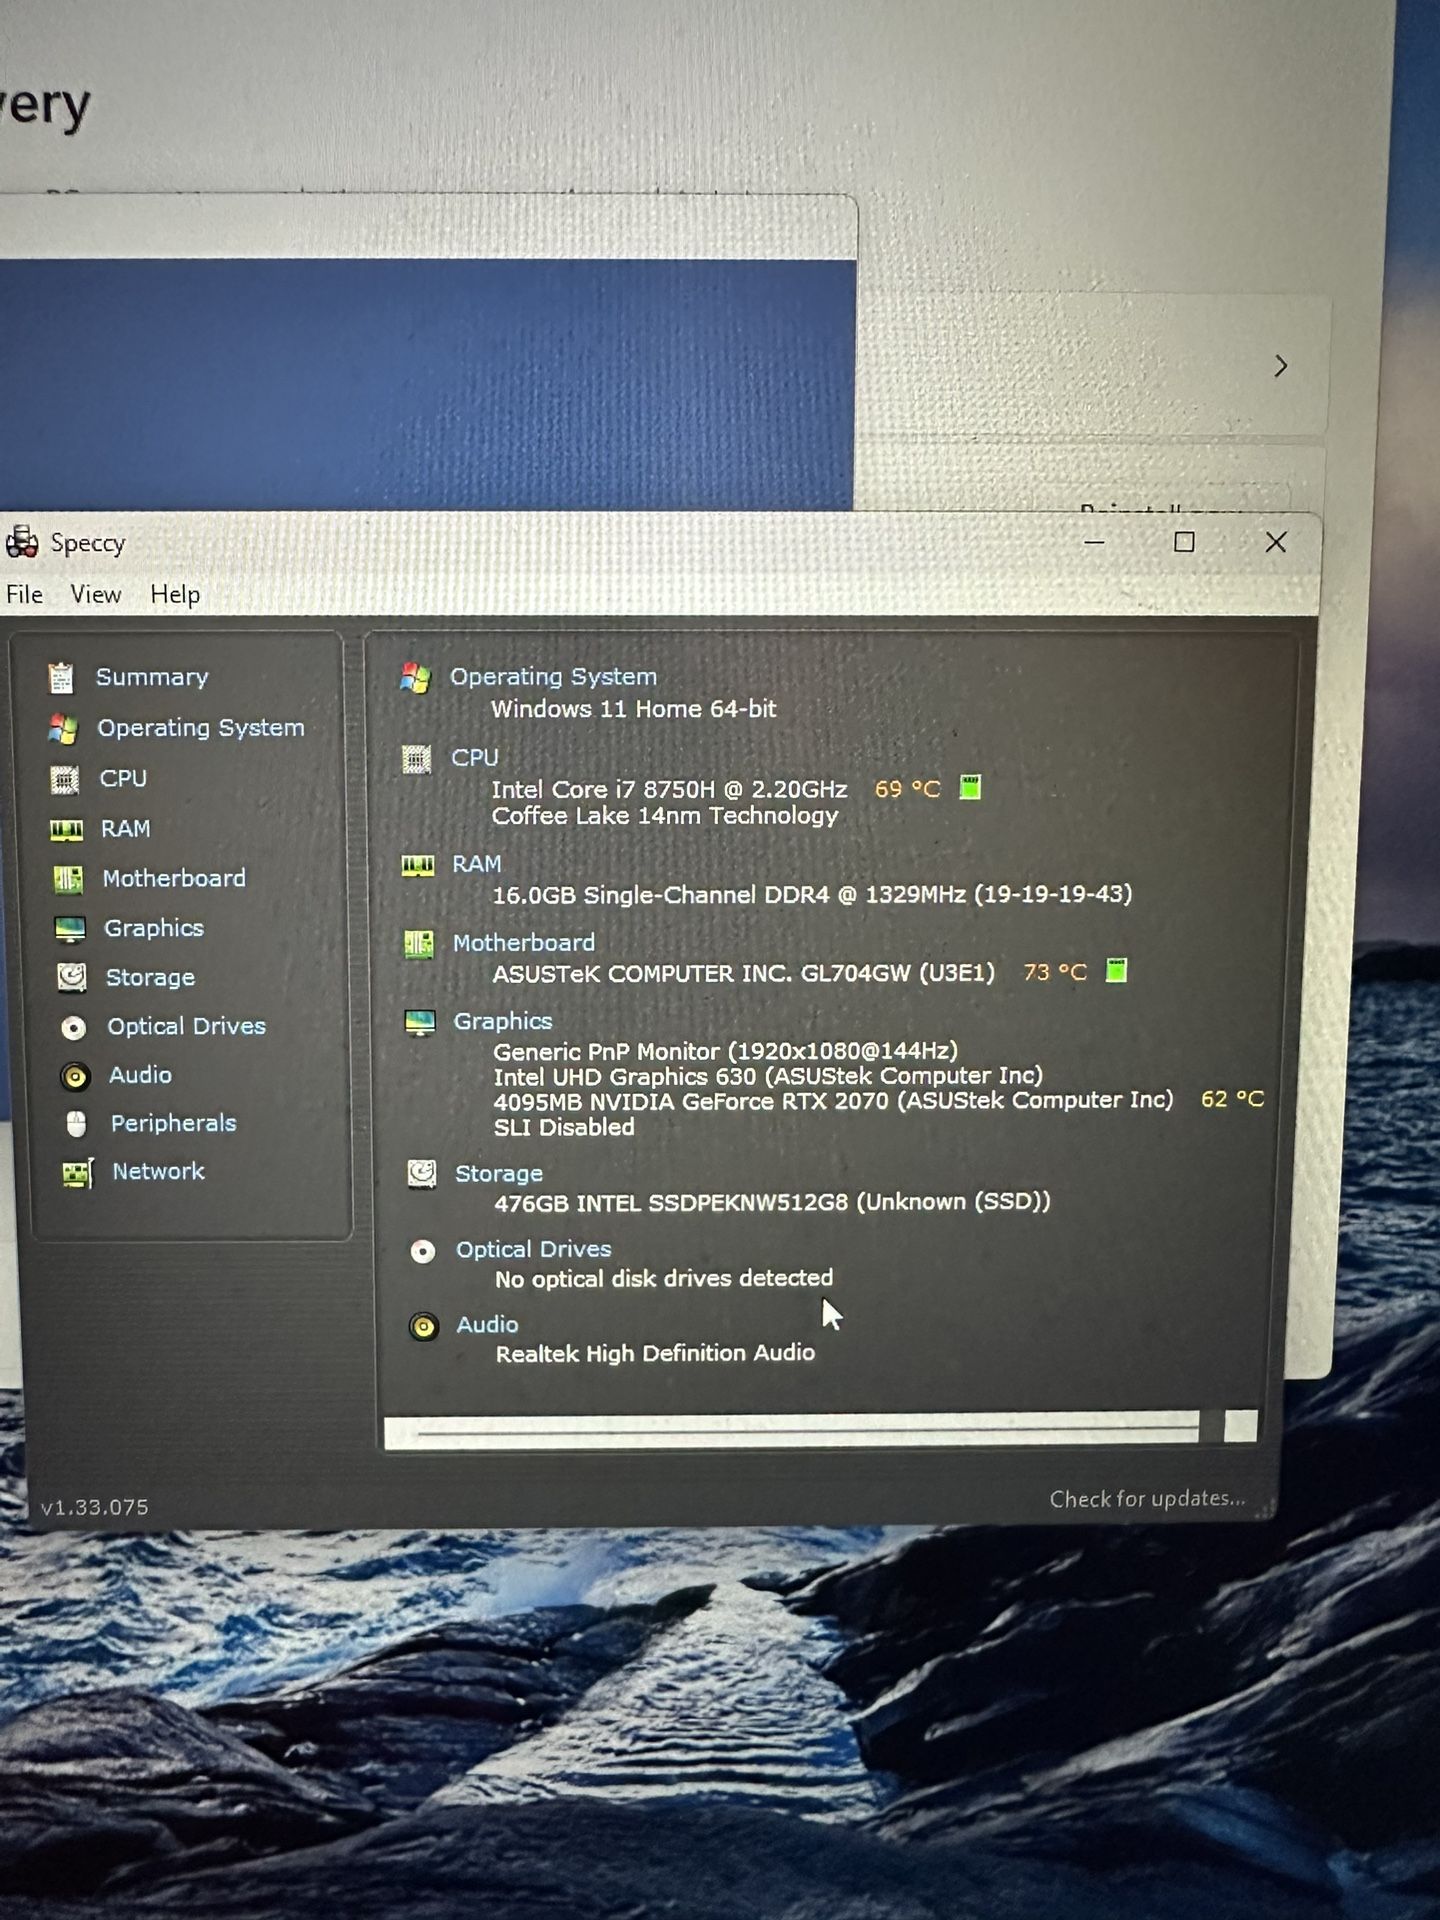Click Optical Drives disc icon in summary pane
The image size is (1440, 1920).
423,1251
